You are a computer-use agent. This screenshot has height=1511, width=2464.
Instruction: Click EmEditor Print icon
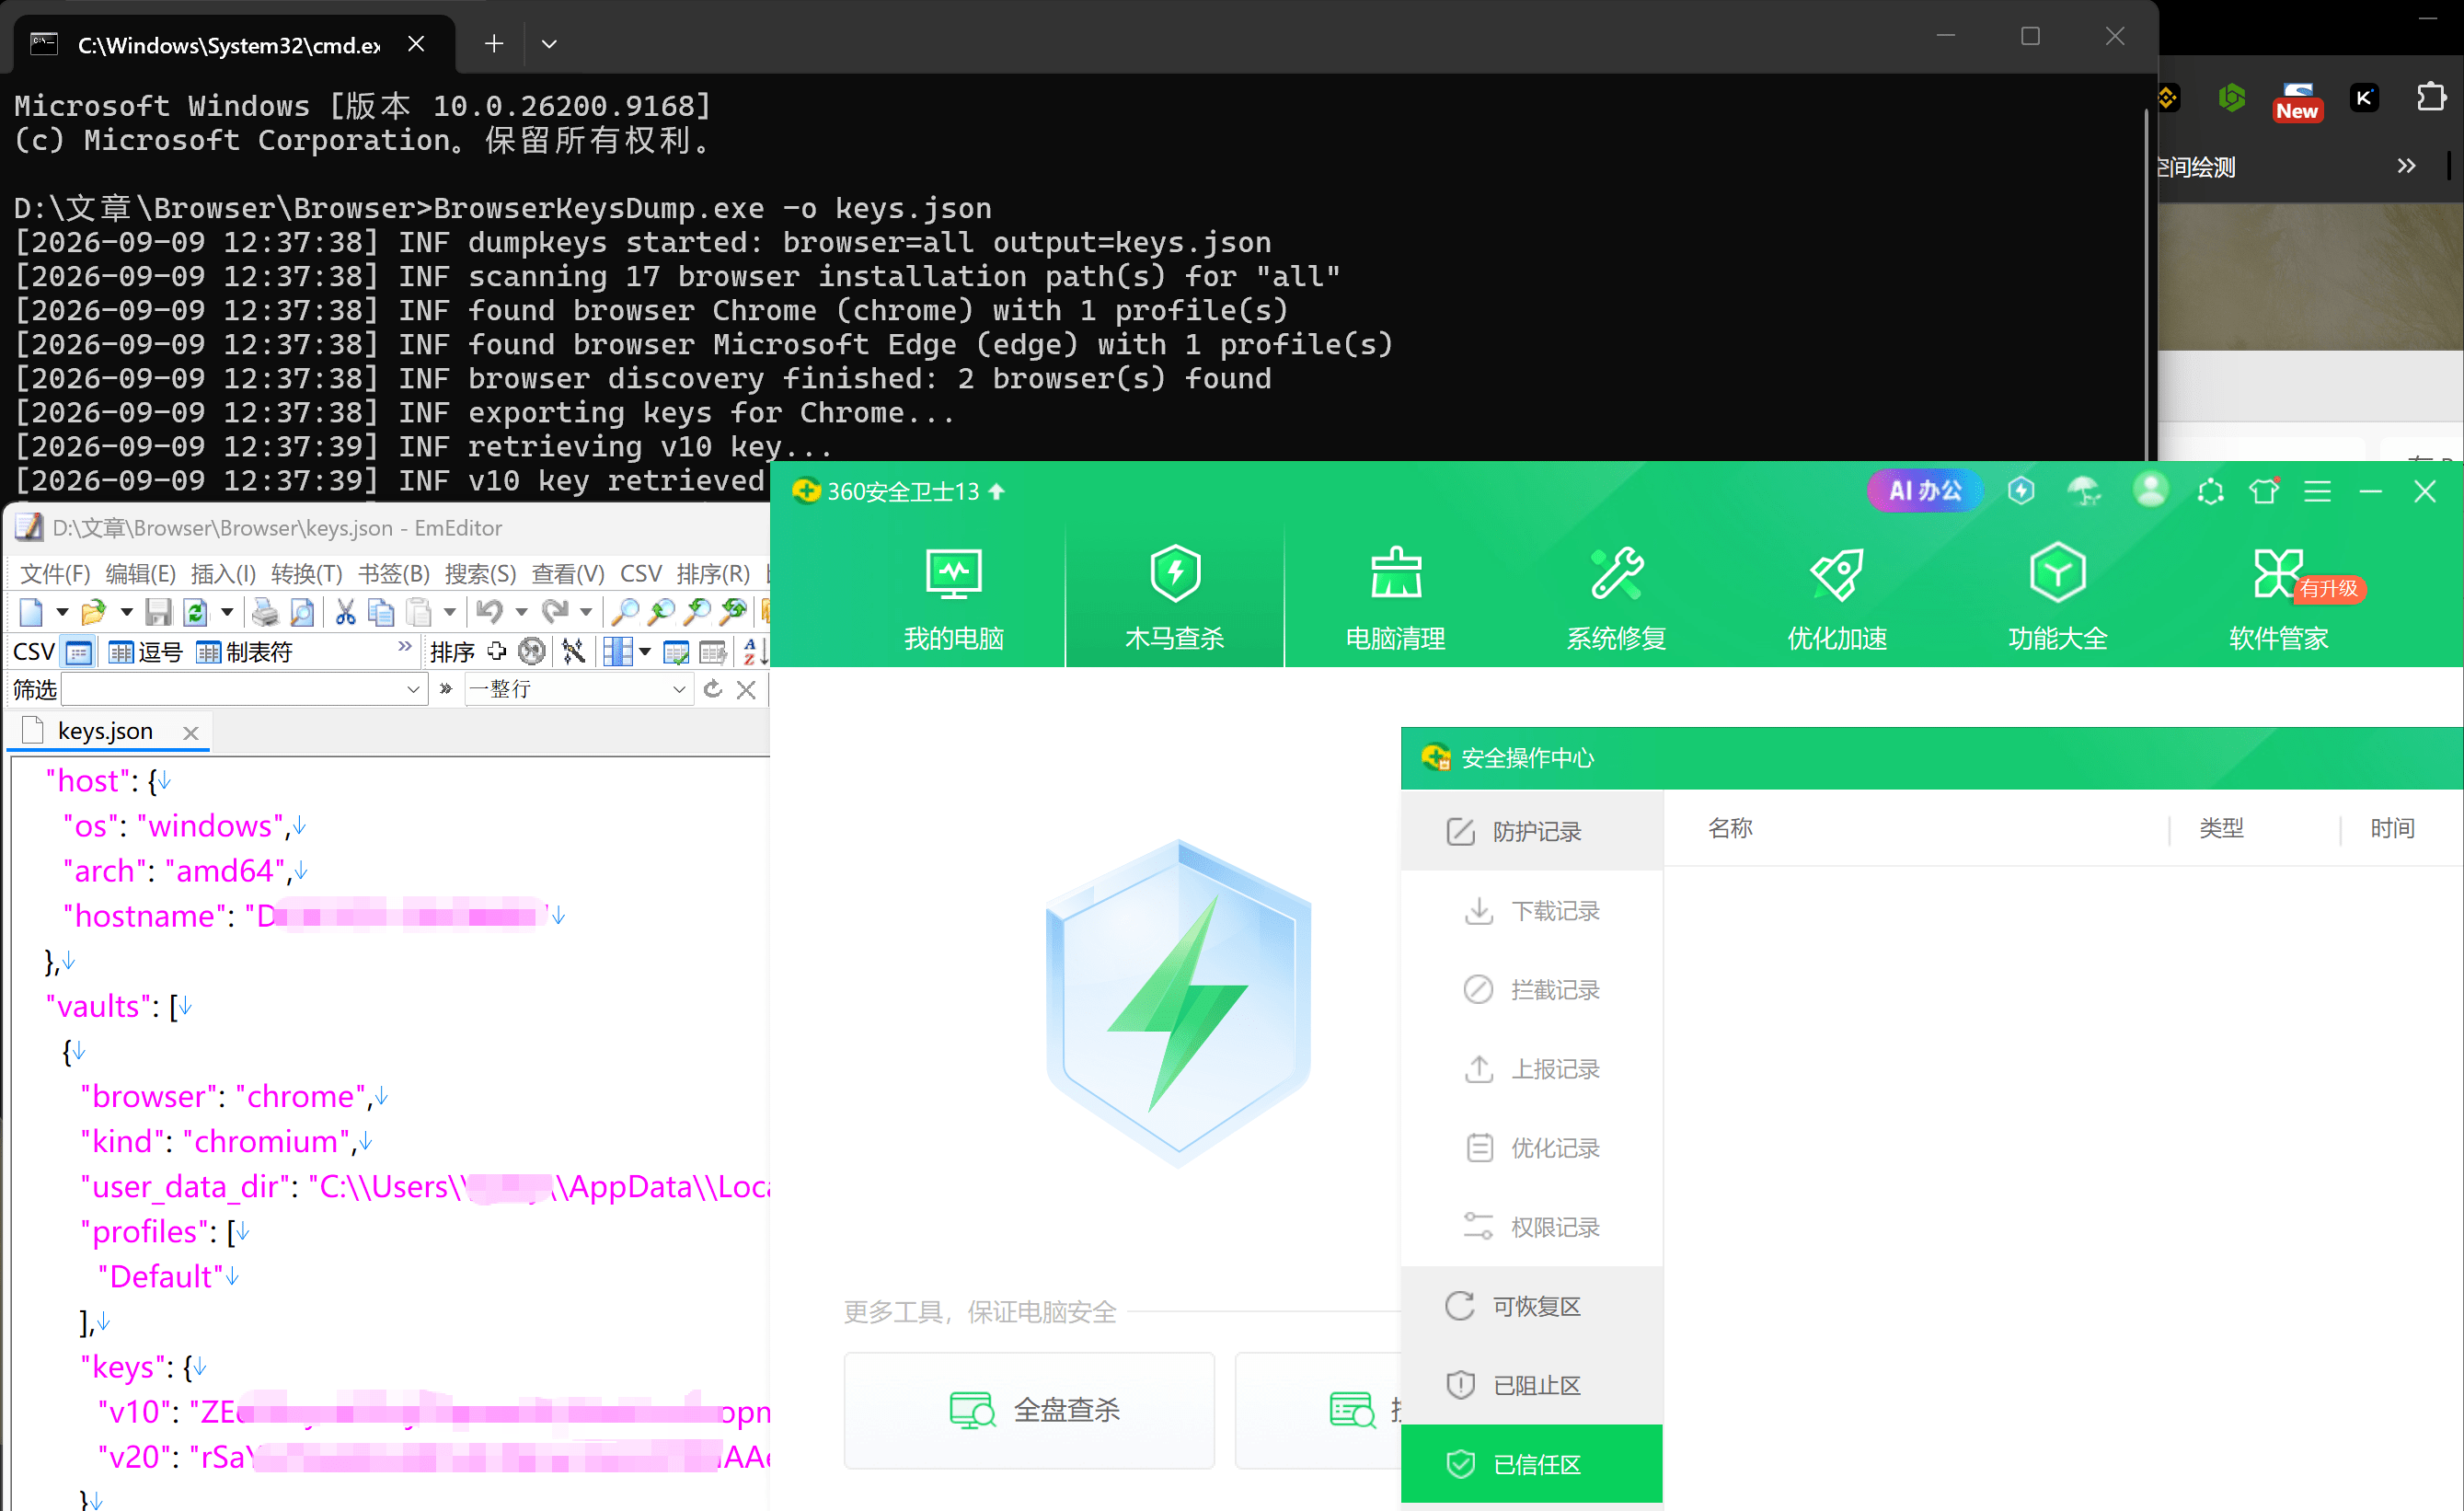[x=265, y=612]
